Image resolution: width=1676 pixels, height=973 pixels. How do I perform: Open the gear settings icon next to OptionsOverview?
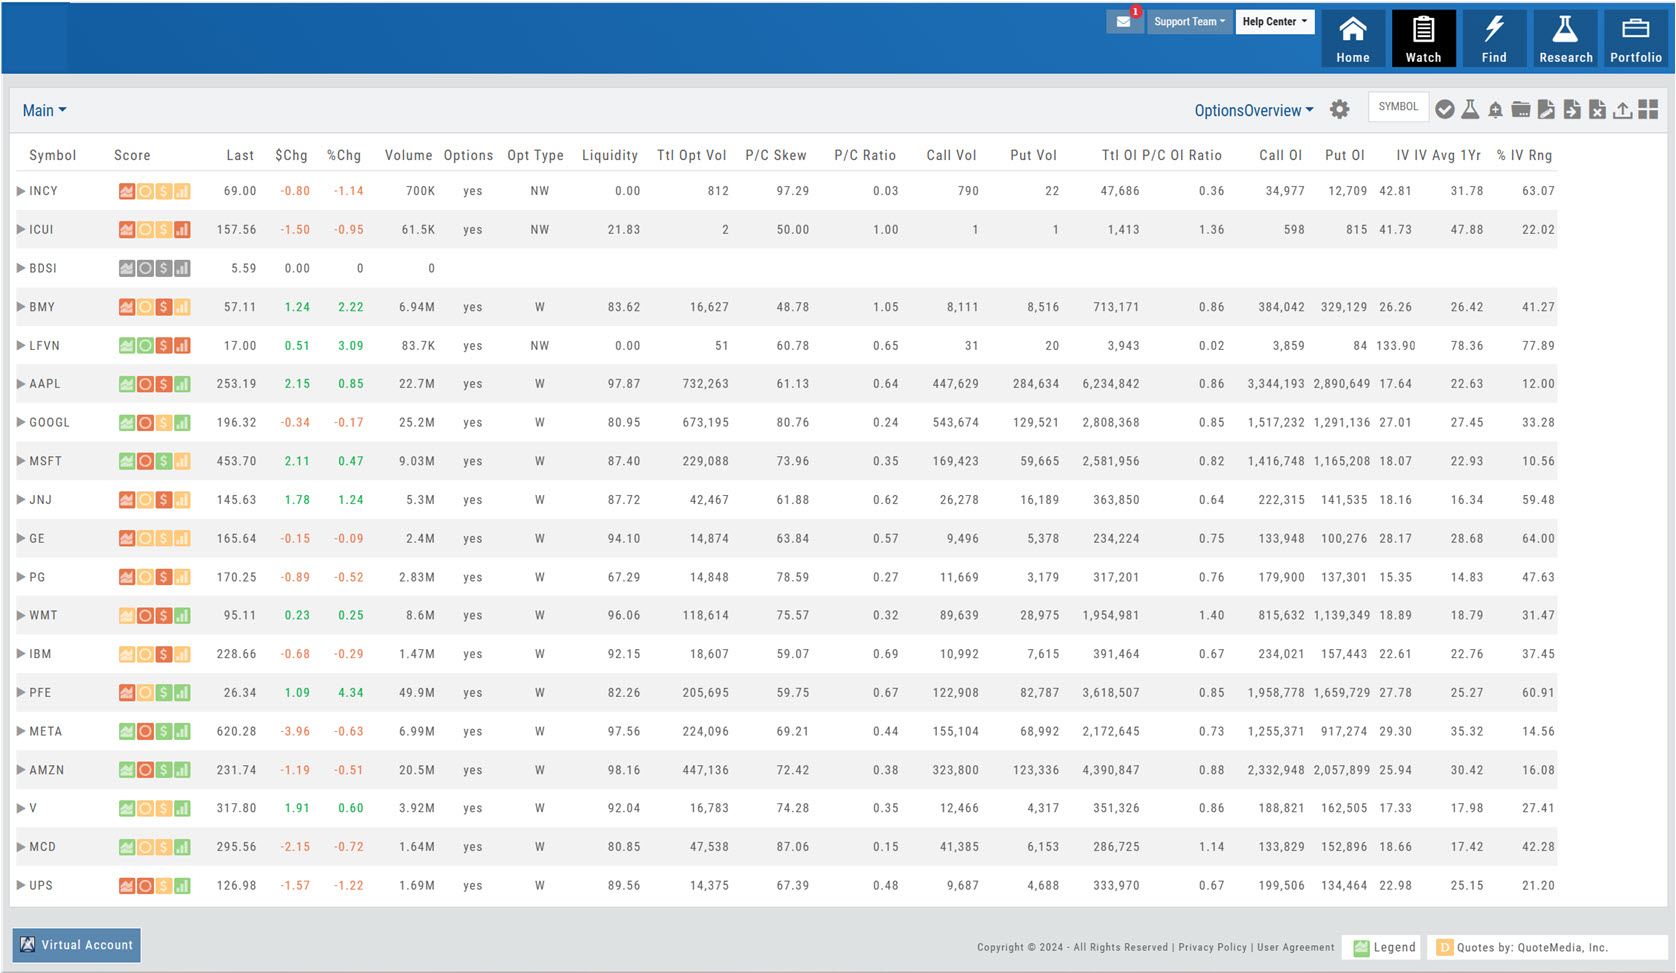(1340, 110)
